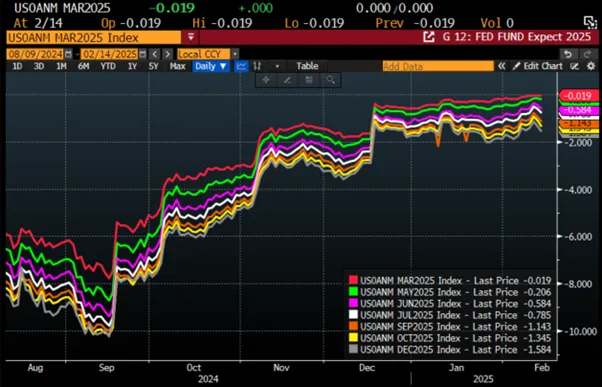Select the 1M range
Screen dimensions: 602x387
pos(61,66)
